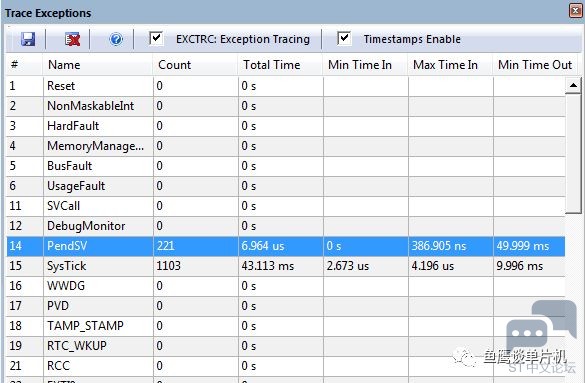Sort by the Count column header
Viewport: 585px width, 383px height.
[x=195, y=65]
